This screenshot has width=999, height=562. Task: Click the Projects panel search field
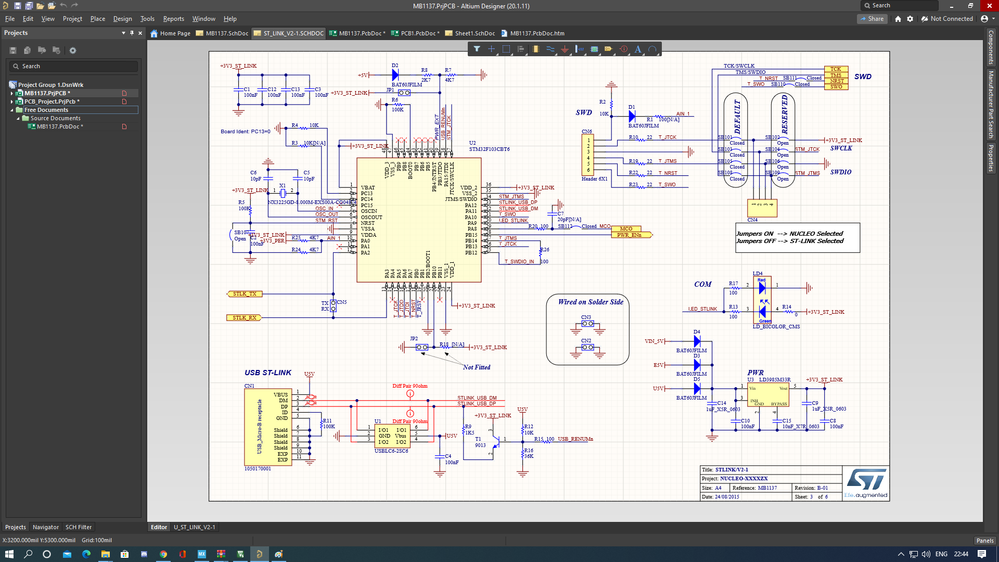(73, 66)
